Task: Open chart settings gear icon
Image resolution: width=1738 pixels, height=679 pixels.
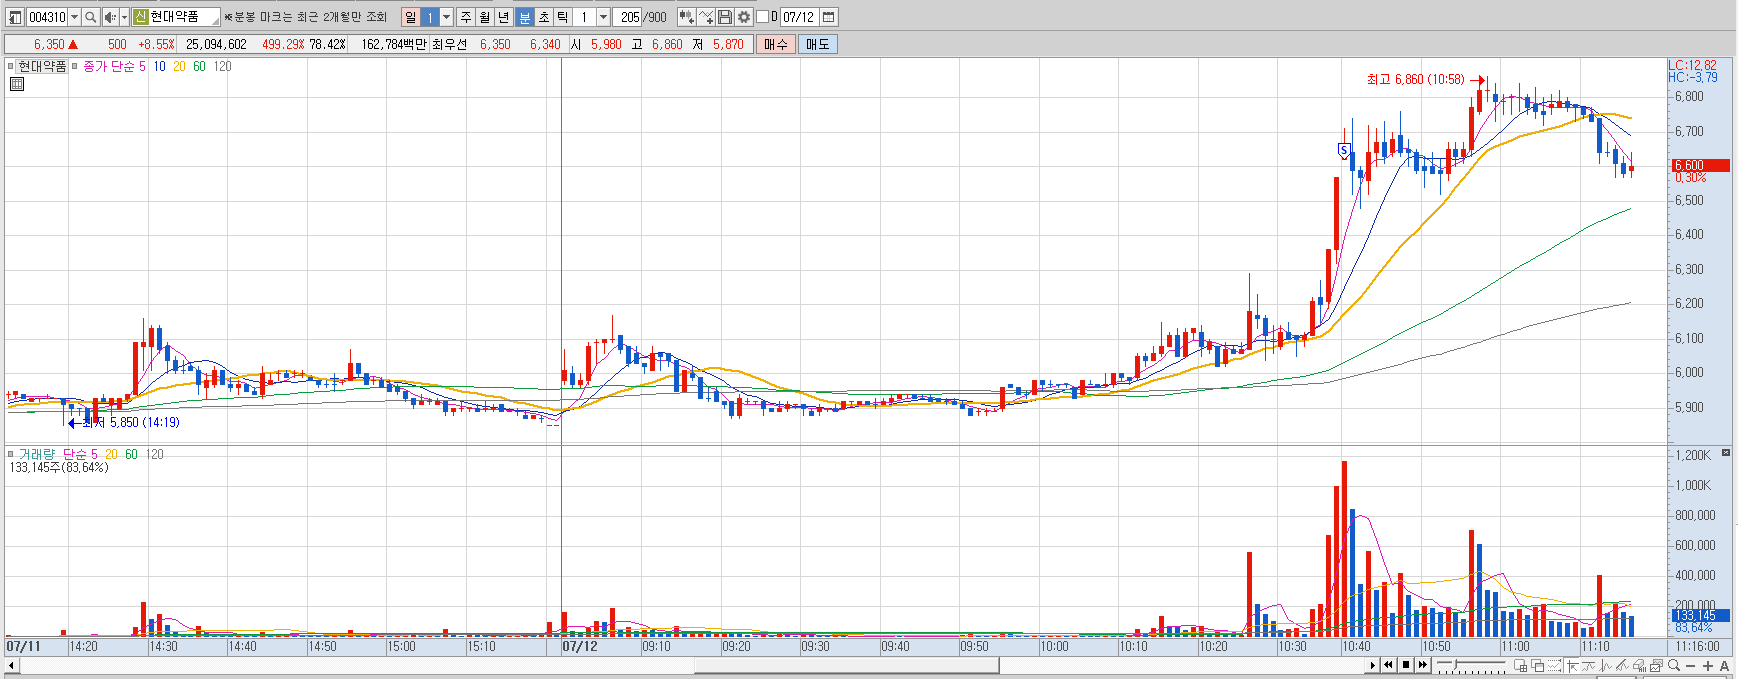Action: (744, 17)
